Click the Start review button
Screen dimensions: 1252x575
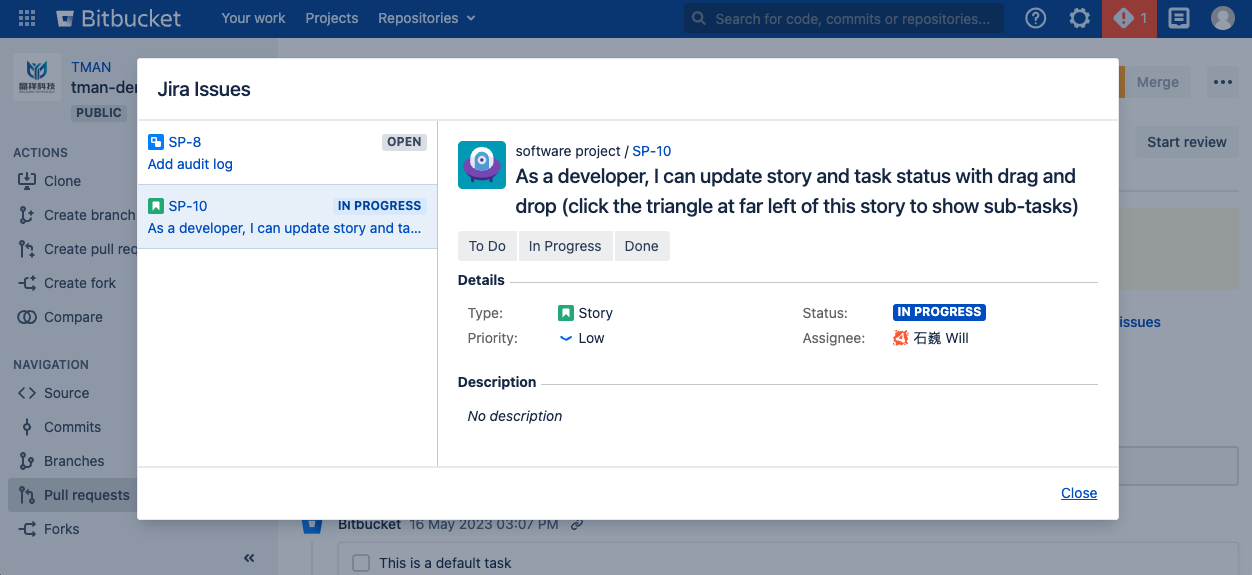(1187, 142)
